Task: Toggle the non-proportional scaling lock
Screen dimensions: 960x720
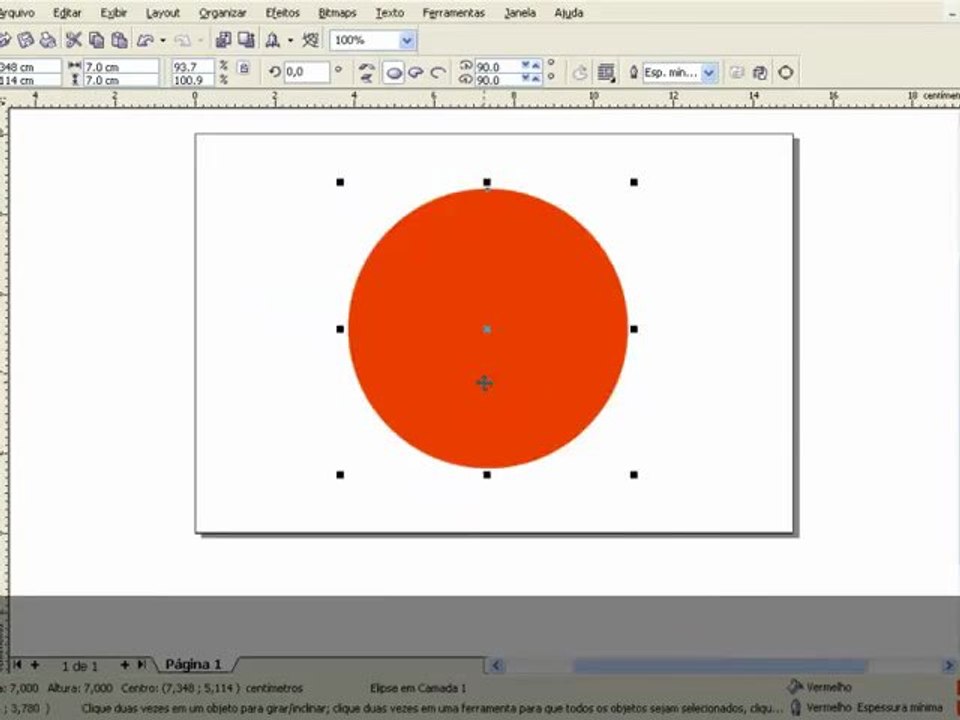Action: click(244, 68)
